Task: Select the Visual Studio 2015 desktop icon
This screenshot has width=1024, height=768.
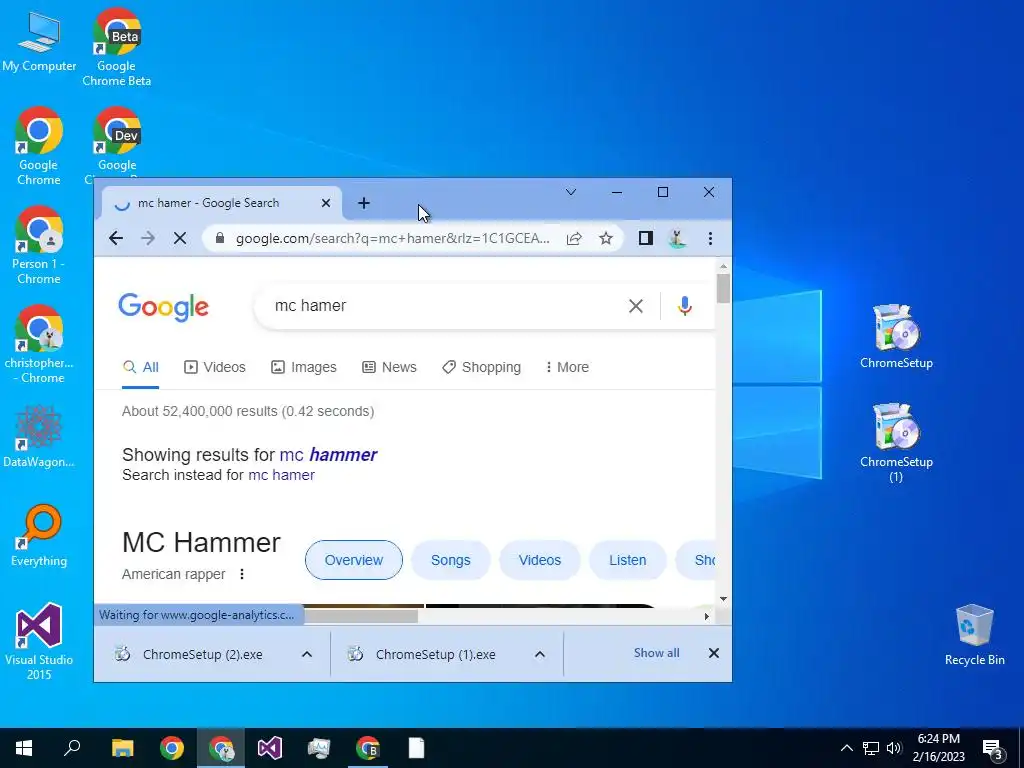Action: 39,641
